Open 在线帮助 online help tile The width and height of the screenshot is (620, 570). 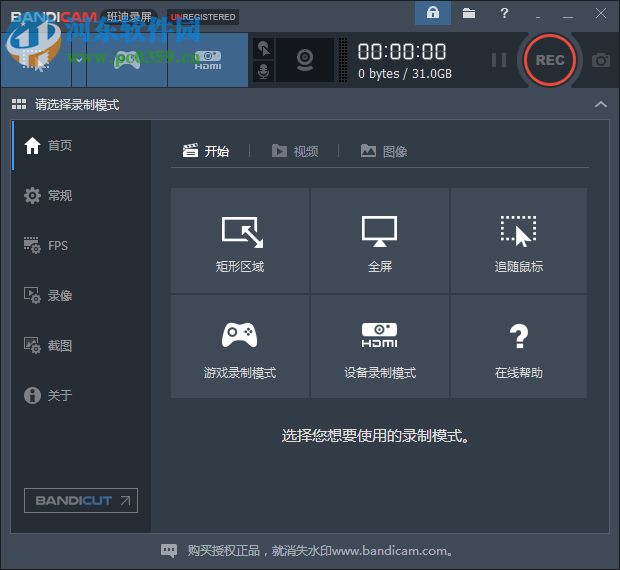tap(519, 346)
